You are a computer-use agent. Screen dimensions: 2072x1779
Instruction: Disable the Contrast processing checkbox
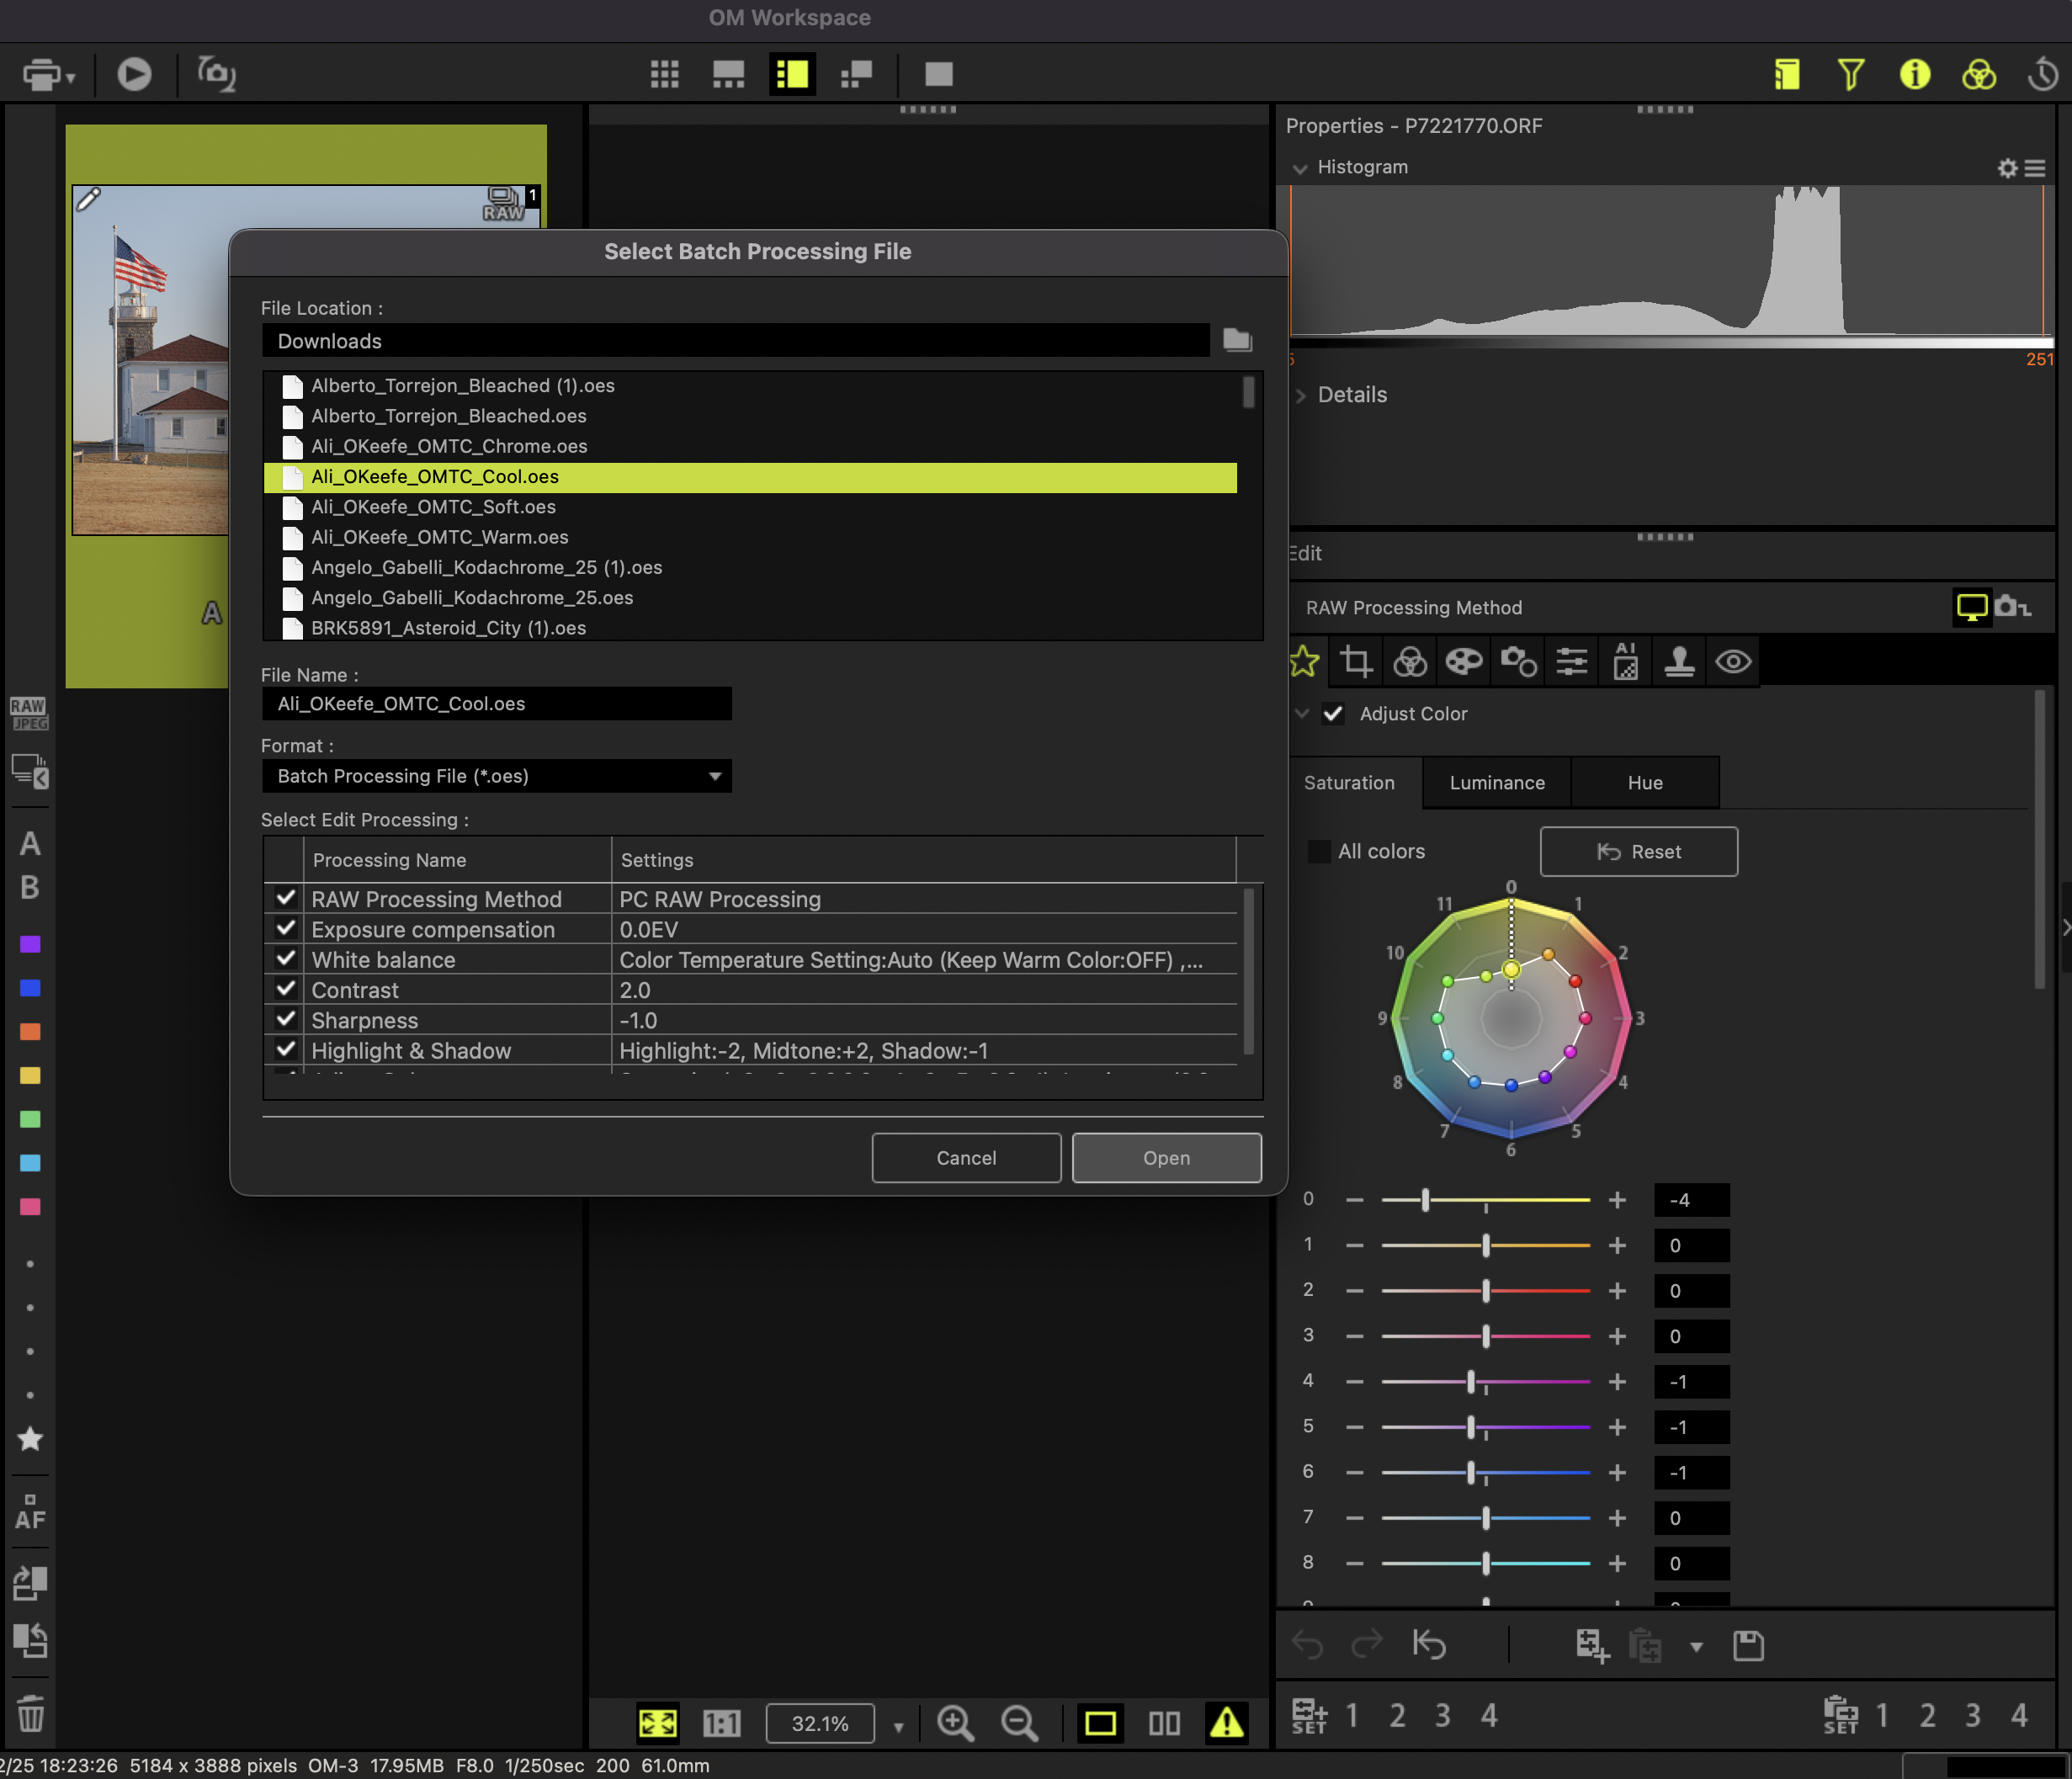click(285, 989)
